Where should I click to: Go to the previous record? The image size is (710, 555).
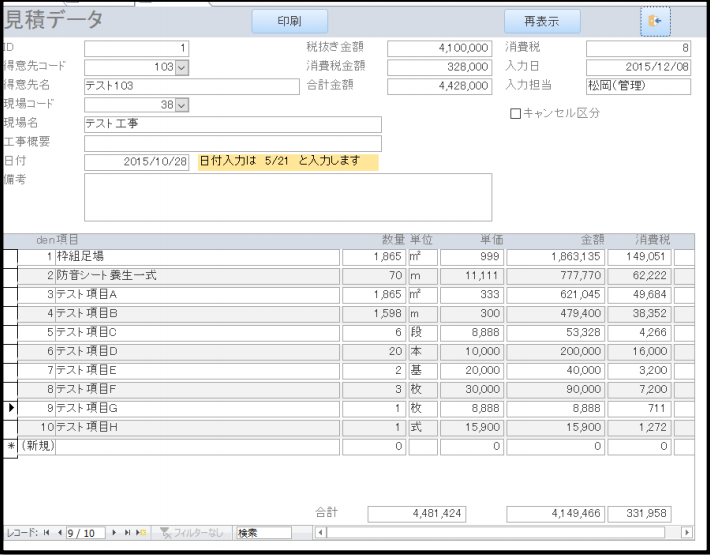(x=58, y=533)
